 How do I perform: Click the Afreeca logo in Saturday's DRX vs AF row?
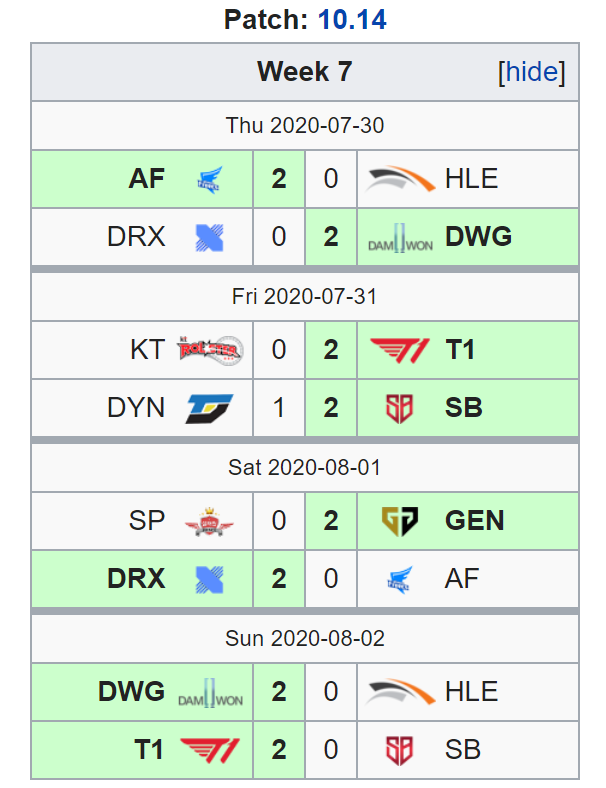pos(400,579)
